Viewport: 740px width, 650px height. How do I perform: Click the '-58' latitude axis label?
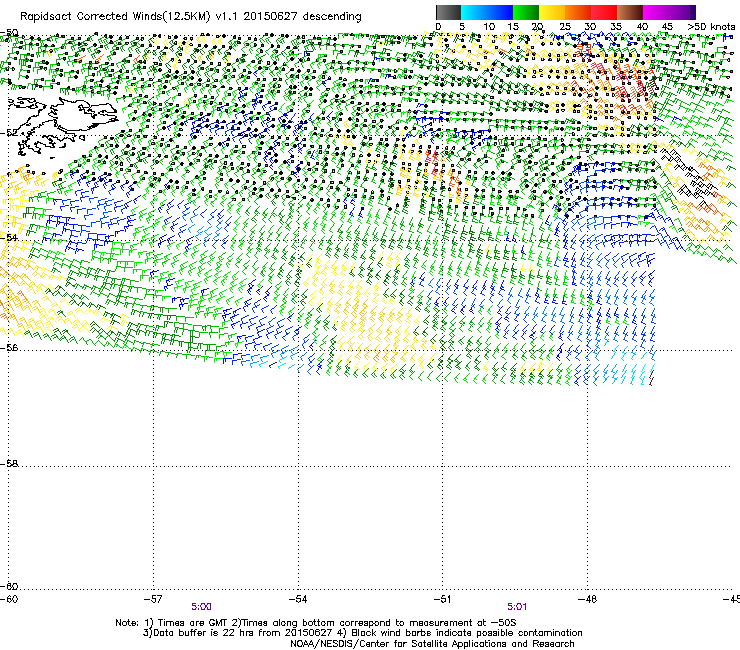9,464
